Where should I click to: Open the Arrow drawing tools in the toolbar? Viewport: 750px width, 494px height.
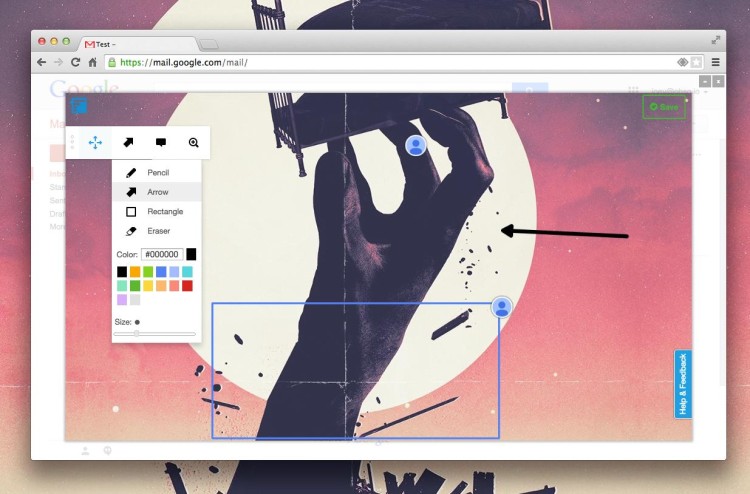click(x=128, y=143)
